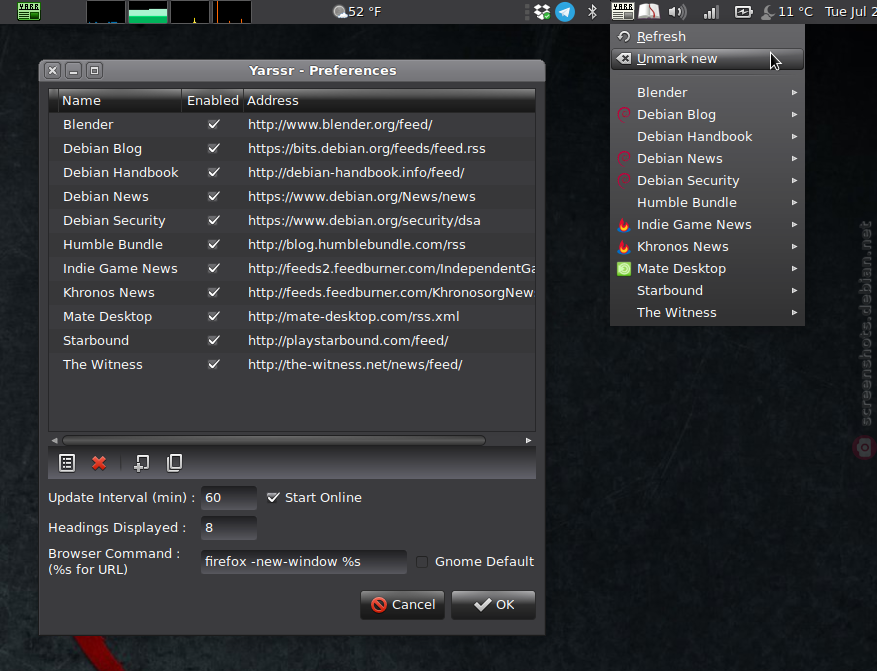Click the YARR applet icon at top-left panel

(29, 11)
